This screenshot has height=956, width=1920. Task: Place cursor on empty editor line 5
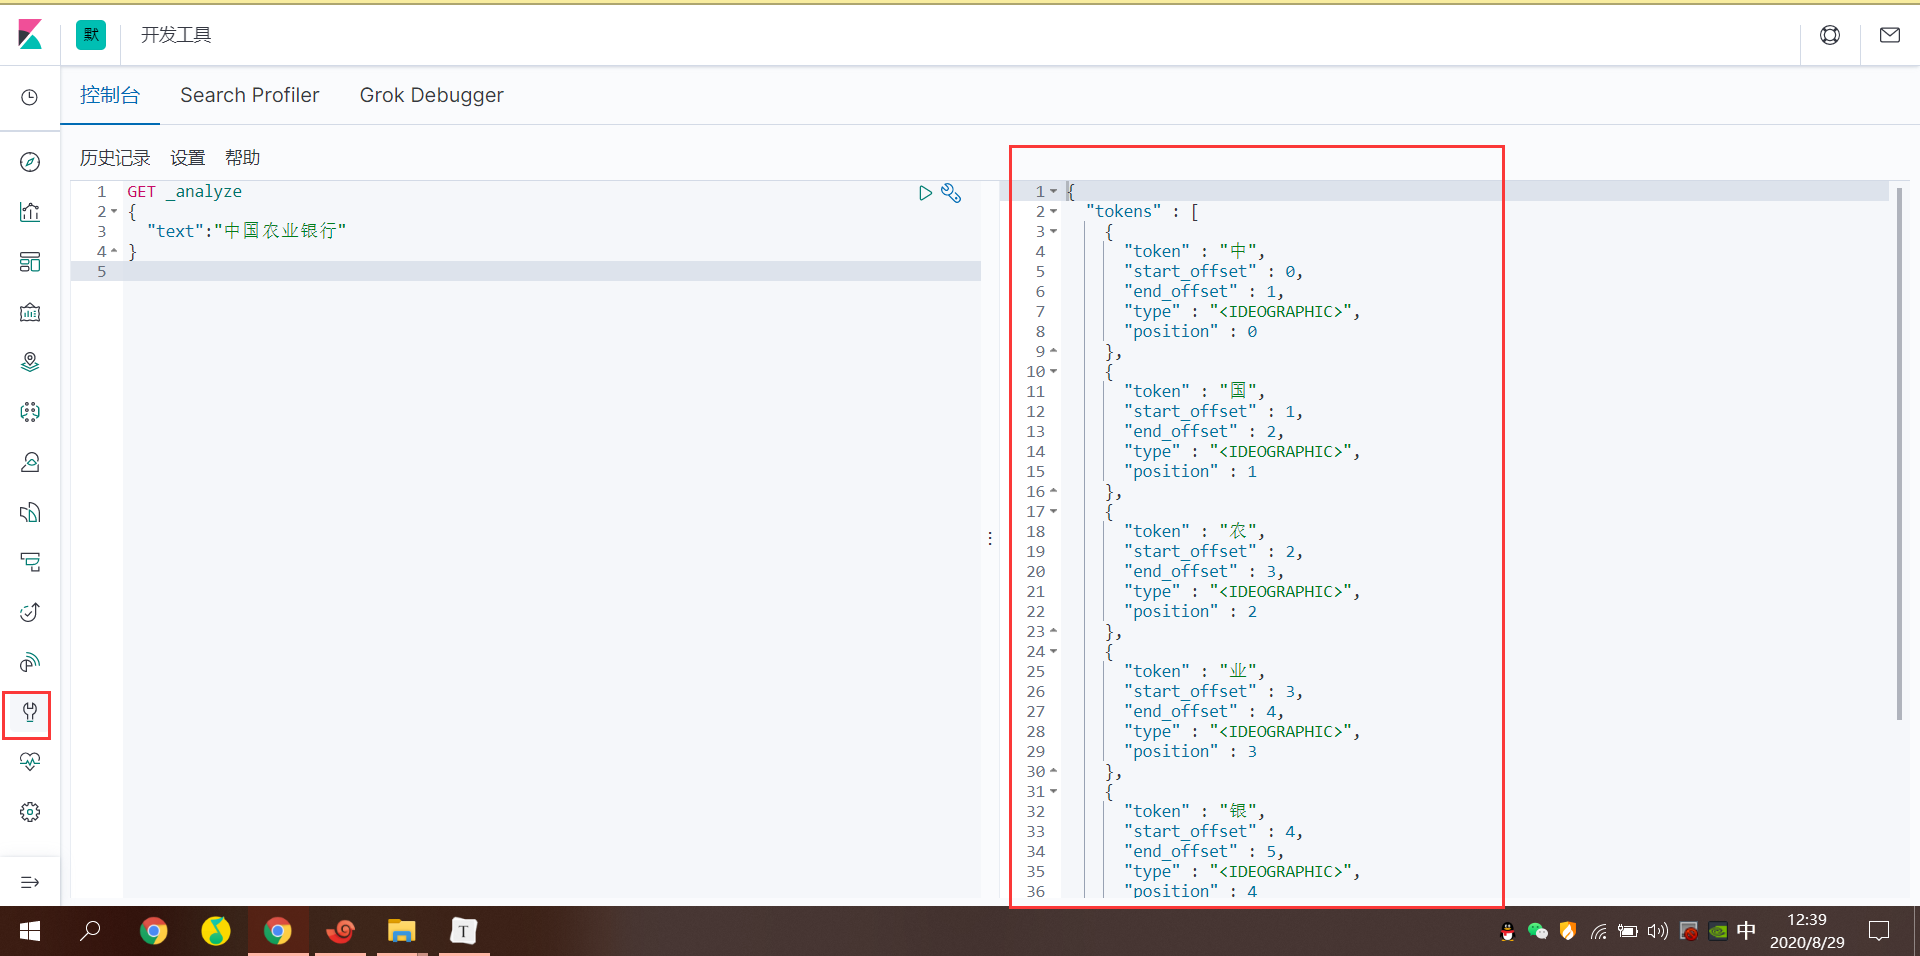[551, 271]
